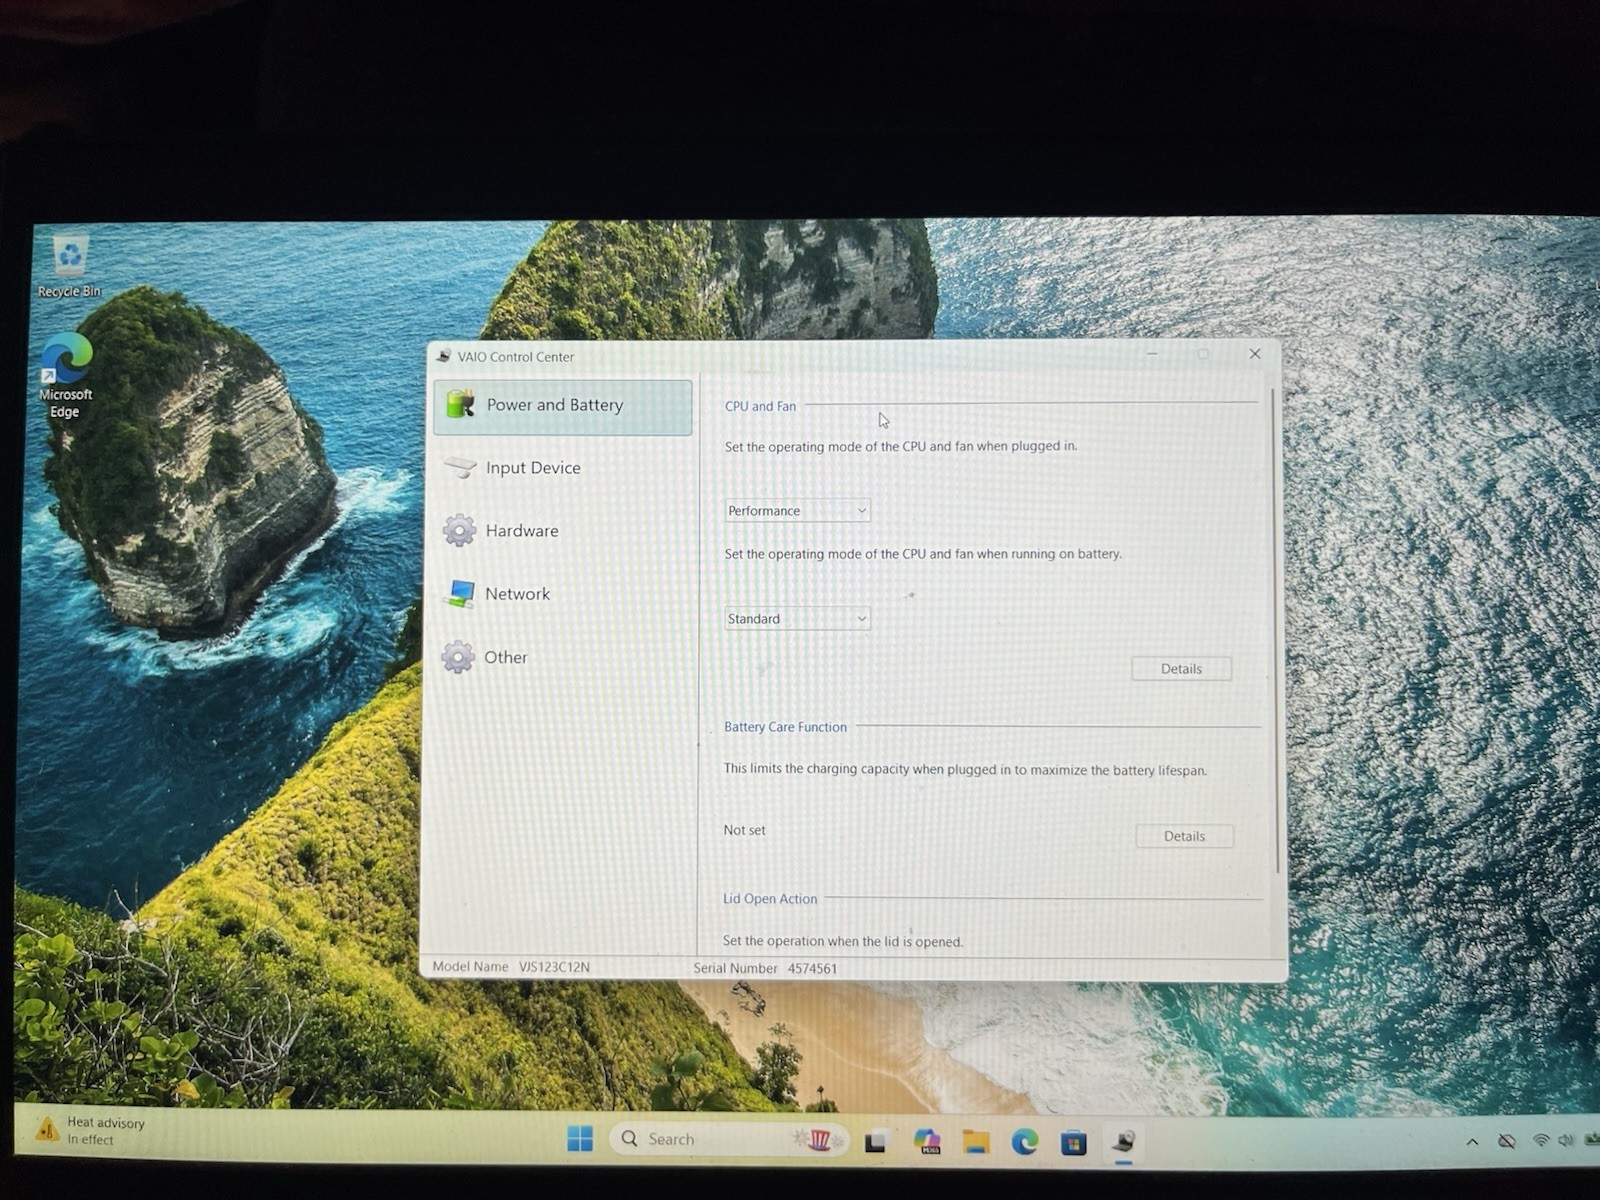Click the Model Name VJS123C12N text
The height and width of the screenshot is (1200, 1600).
[511, 967]
